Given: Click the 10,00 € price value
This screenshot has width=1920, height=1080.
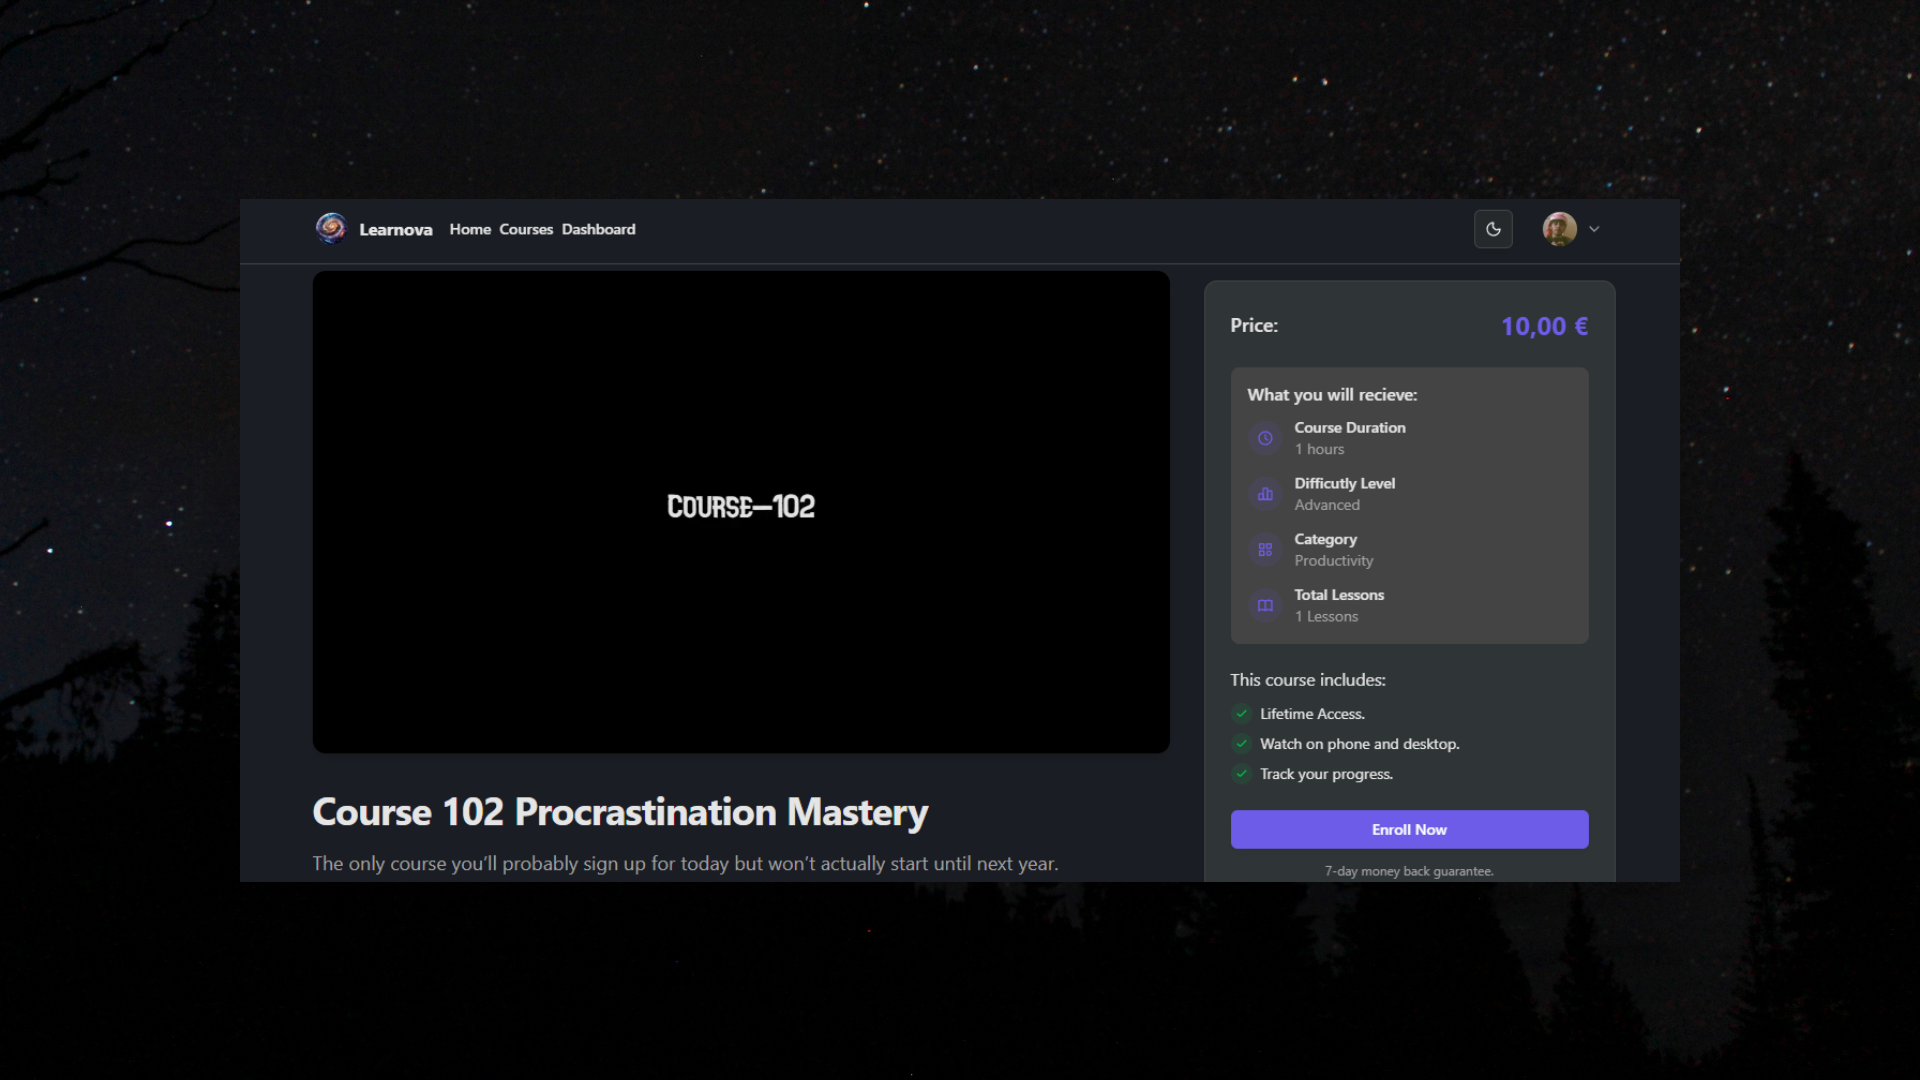Looking at the screenshot, I should (x=1544, y=326).
